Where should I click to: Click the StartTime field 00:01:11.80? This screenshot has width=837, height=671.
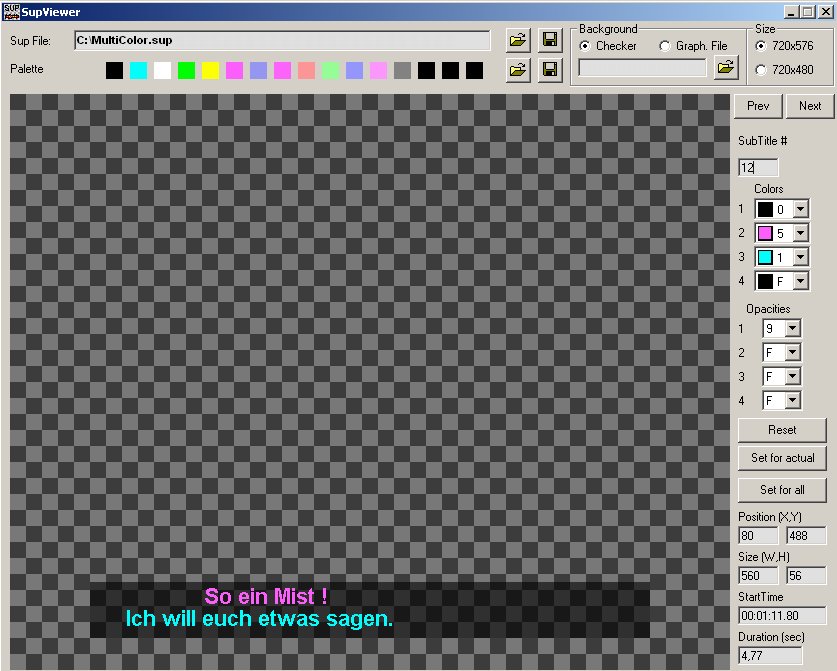click(x=782, y=615)
